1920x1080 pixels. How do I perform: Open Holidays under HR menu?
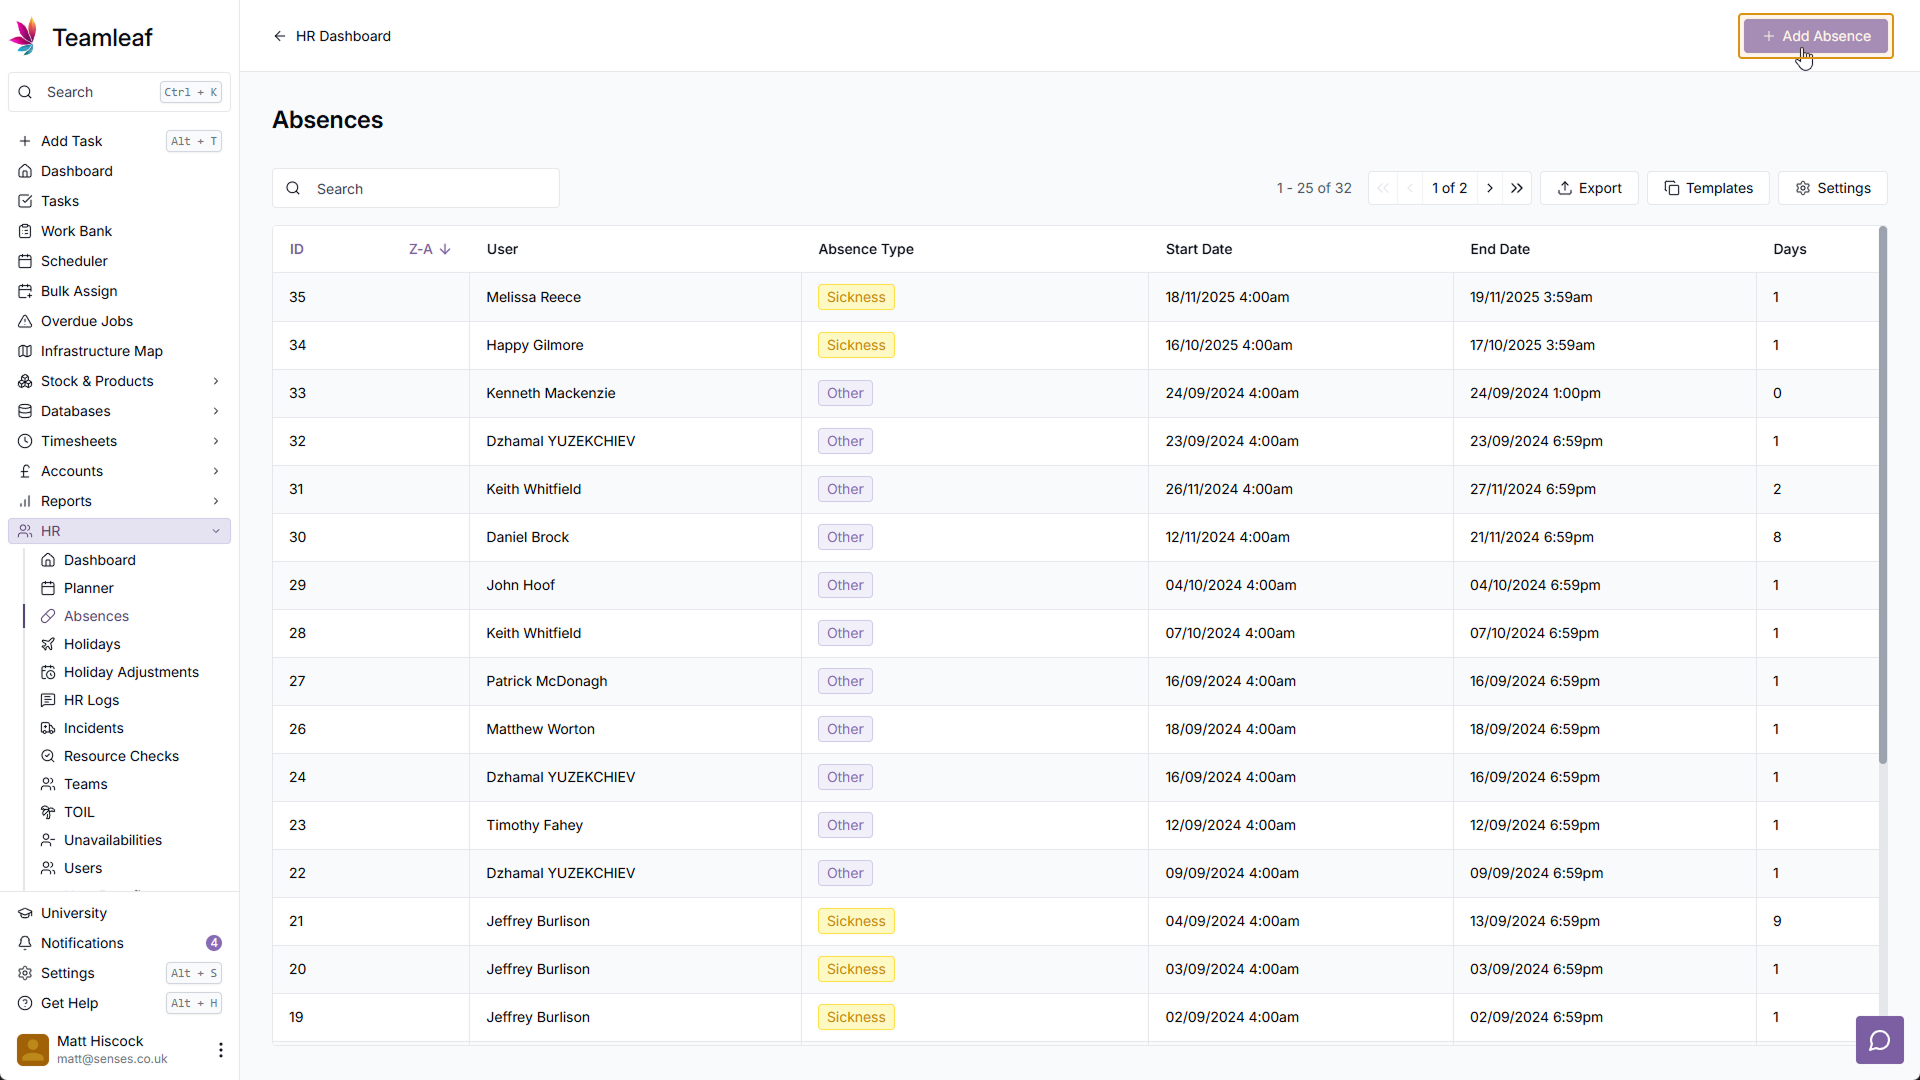coord(92,644)
